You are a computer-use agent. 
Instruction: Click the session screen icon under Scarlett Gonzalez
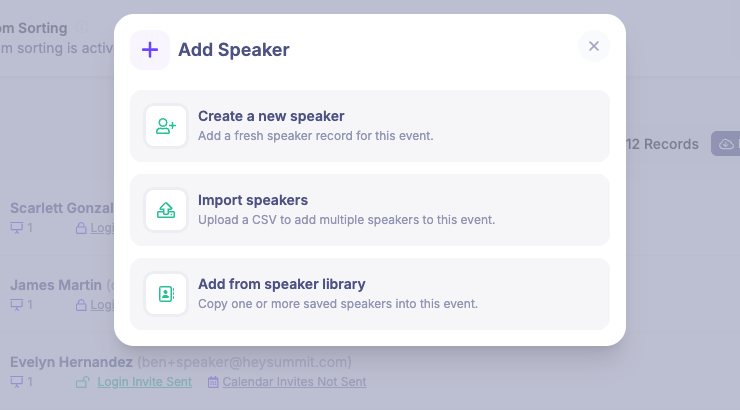(x=17, y=228)
